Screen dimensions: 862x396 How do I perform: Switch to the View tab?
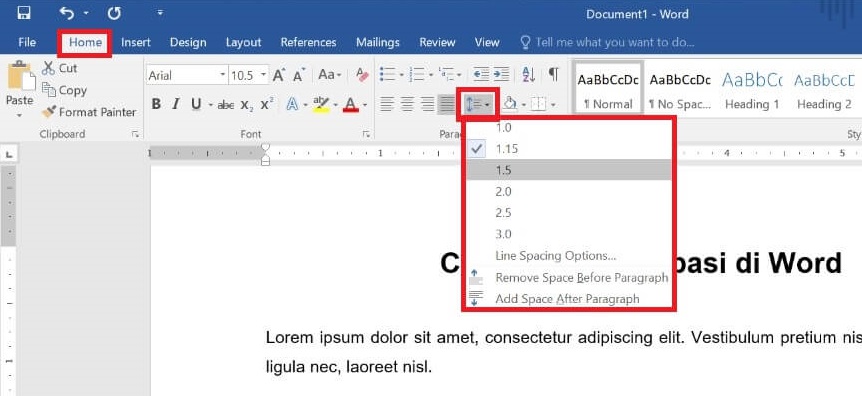(487, 42)
